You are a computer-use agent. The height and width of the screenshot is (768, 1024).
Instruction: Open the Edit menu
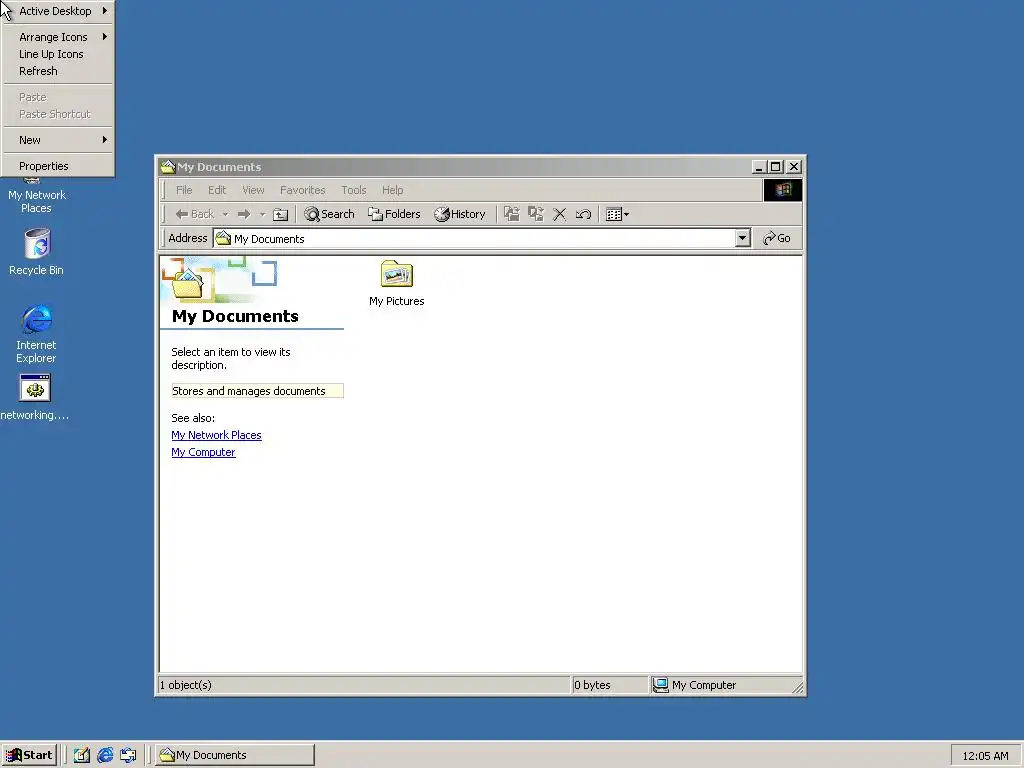coord(217,190)
